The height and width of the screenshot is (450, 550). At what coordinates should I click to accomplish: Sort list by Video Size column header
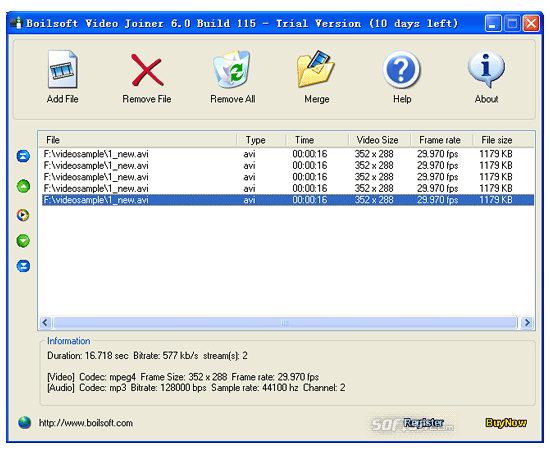[x=380, y=140]
